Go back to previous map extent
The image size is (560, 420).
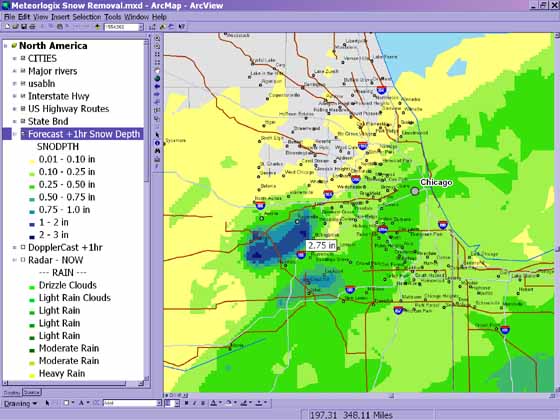[x=157, y=86]
